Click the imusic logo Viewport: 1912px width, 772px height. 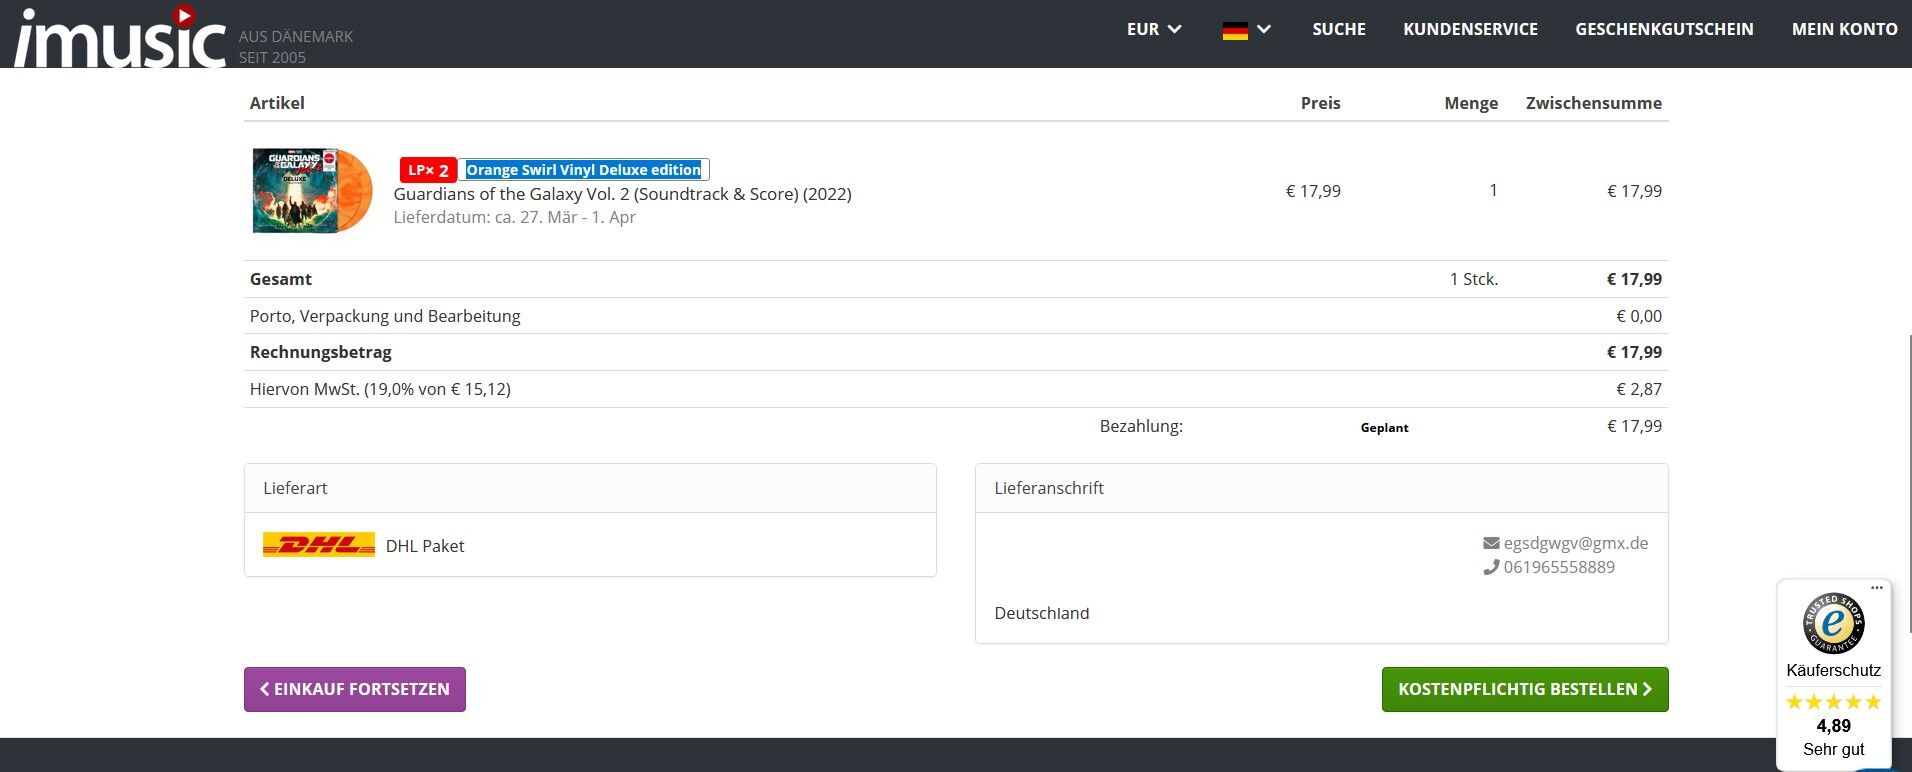121,36
